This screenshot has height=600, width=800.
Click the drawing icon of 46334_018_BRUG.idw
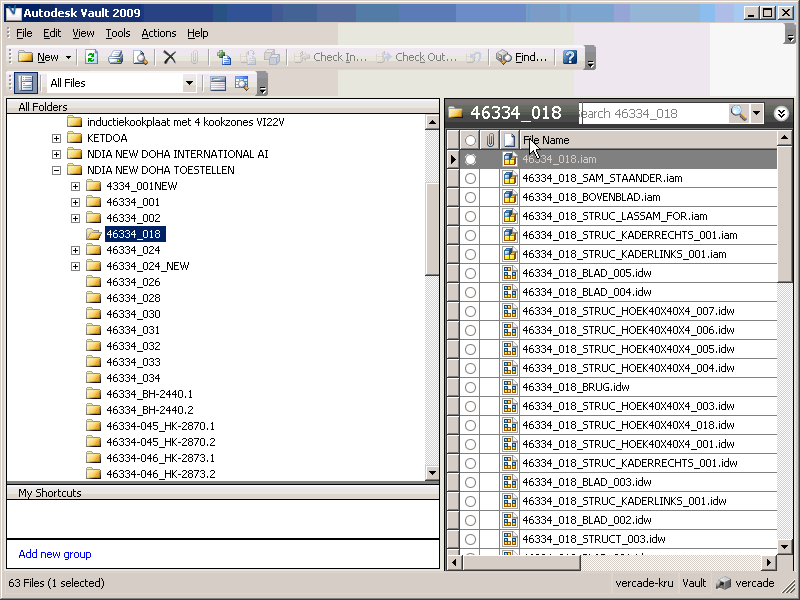point(509,387)
